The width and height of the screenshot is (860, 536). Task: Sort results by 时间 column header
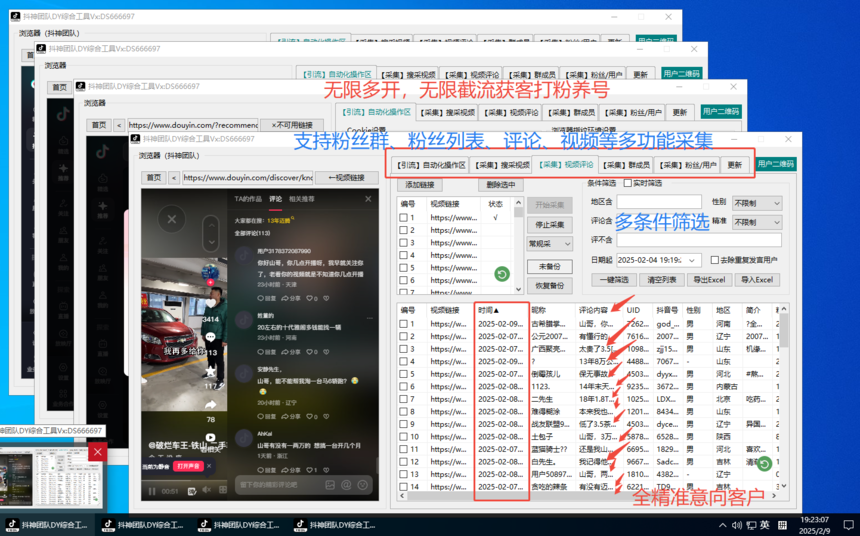point(501,310)
